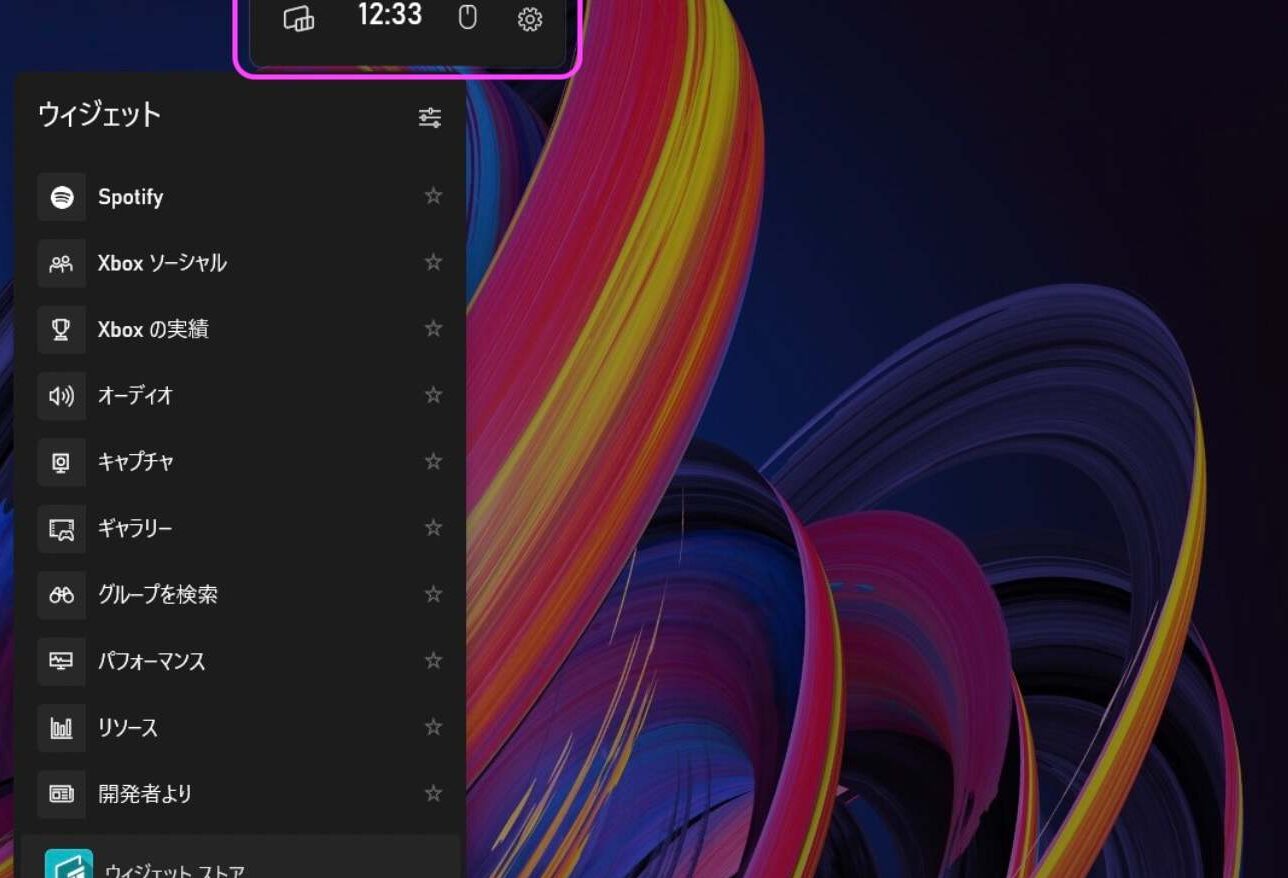The width and height of the screenshot is (1288, 878).
Task: Star the パフォーマンス widget as favorite
Action: 433,661
